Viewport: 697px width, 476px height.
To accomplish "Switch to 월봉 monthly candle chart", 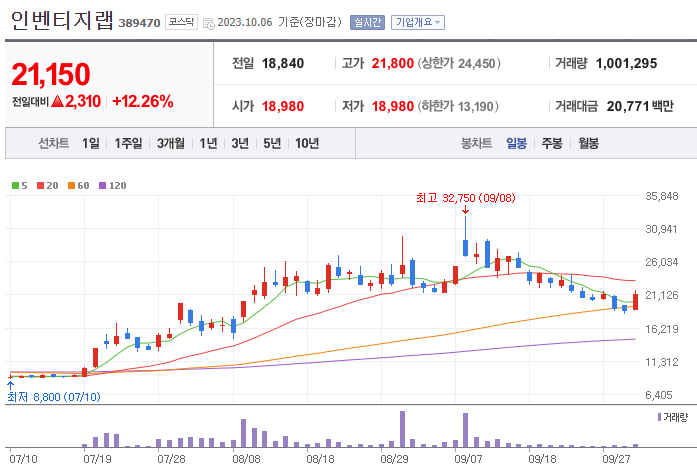I will click(588, 144).
